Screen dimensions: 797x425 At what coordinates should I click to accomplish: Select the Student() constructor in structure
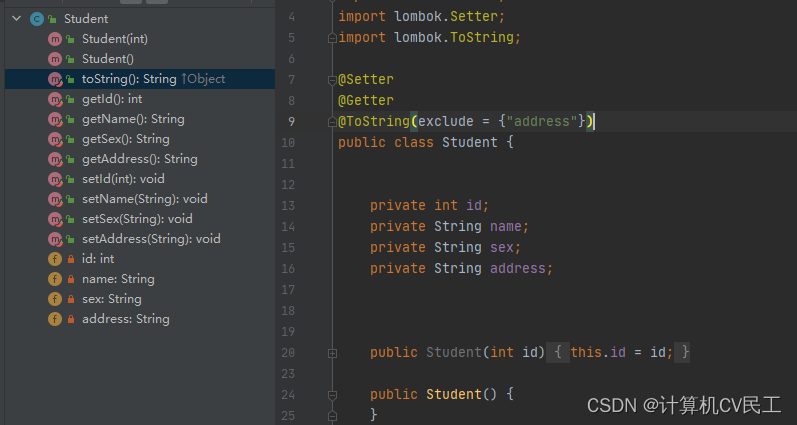point(140,59)
